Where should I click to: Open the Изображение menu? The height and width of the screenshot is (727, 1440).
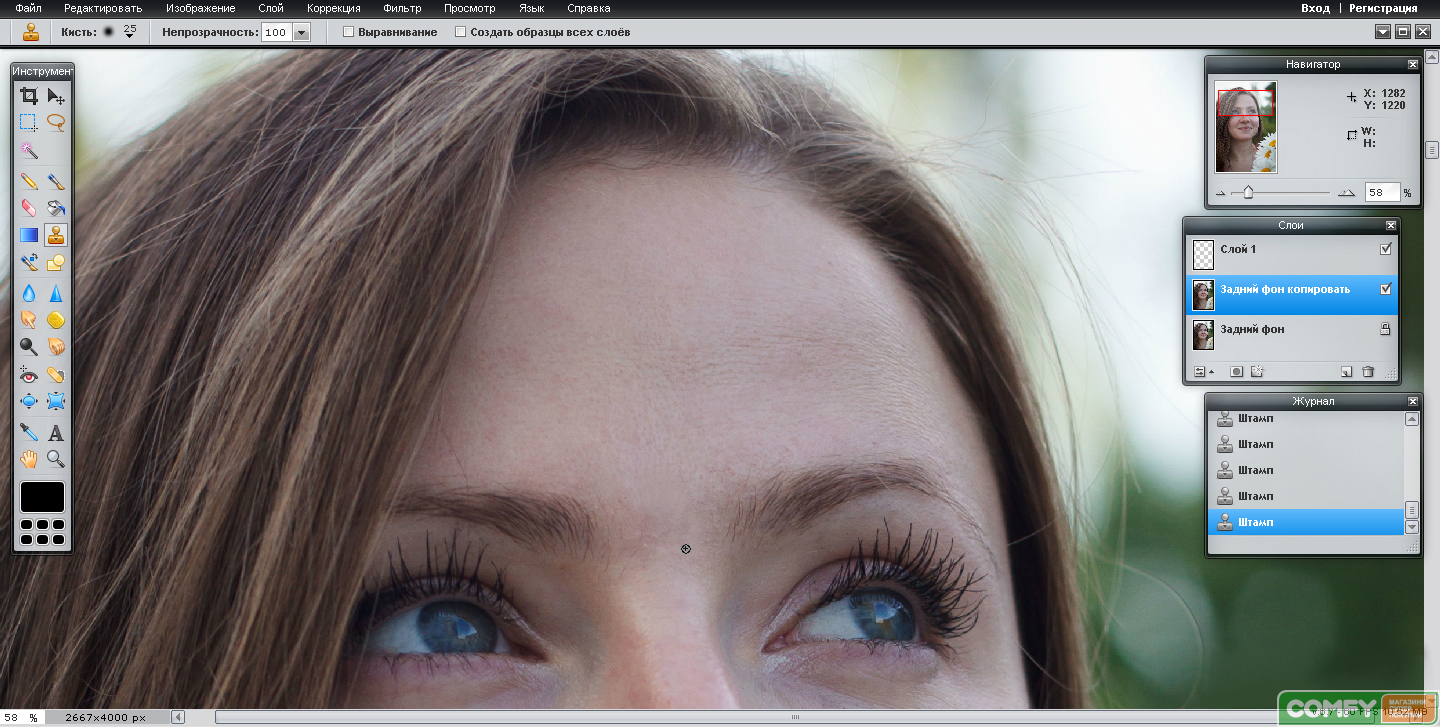[200, 8]
